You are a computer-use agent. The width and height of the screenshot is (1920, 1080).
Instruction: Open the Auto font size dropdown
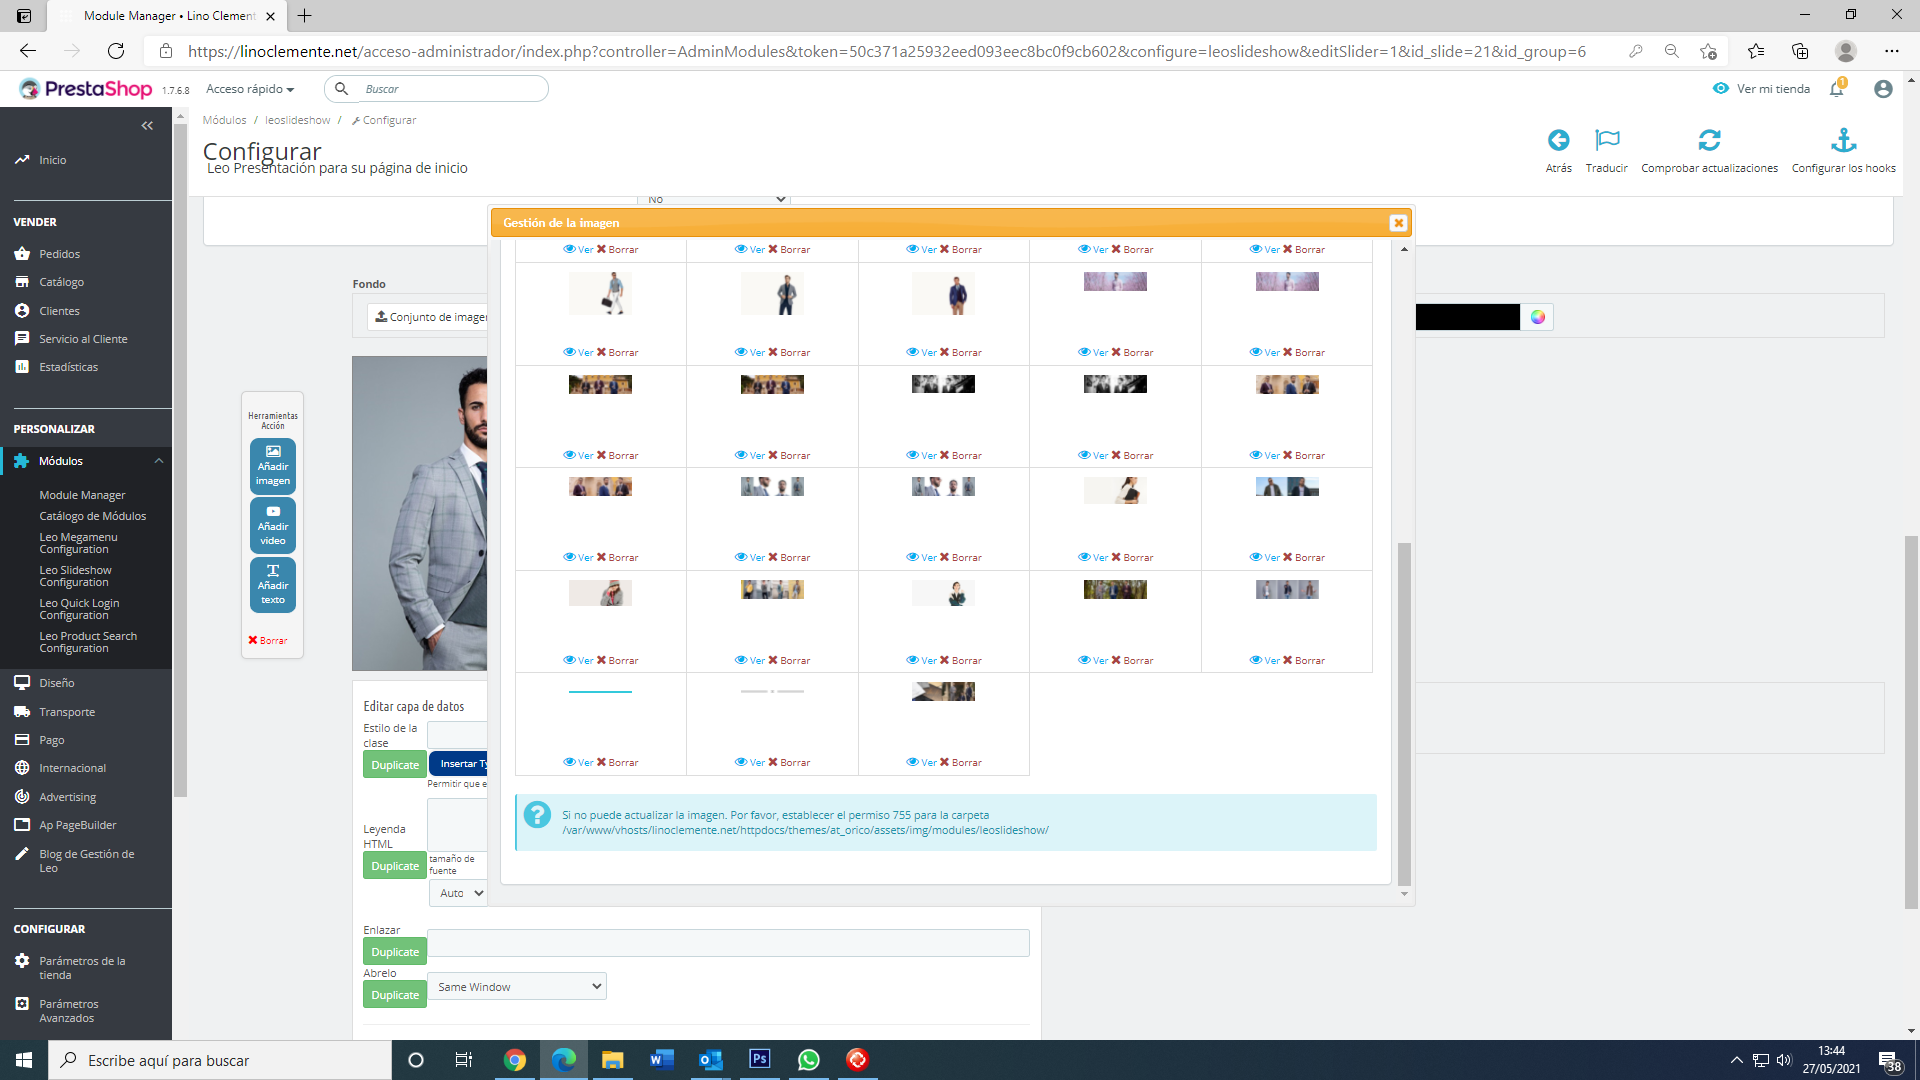pyautogui.click(x=459, y=893)
